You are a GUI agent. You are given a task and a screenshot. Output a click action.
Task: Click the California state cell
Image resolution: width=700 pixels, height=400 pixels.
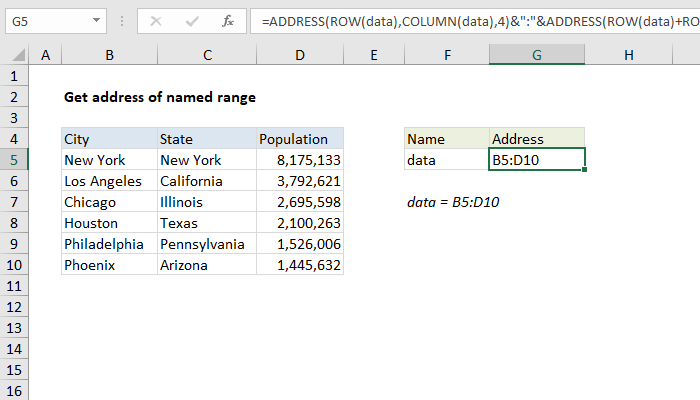coord(205,181)
